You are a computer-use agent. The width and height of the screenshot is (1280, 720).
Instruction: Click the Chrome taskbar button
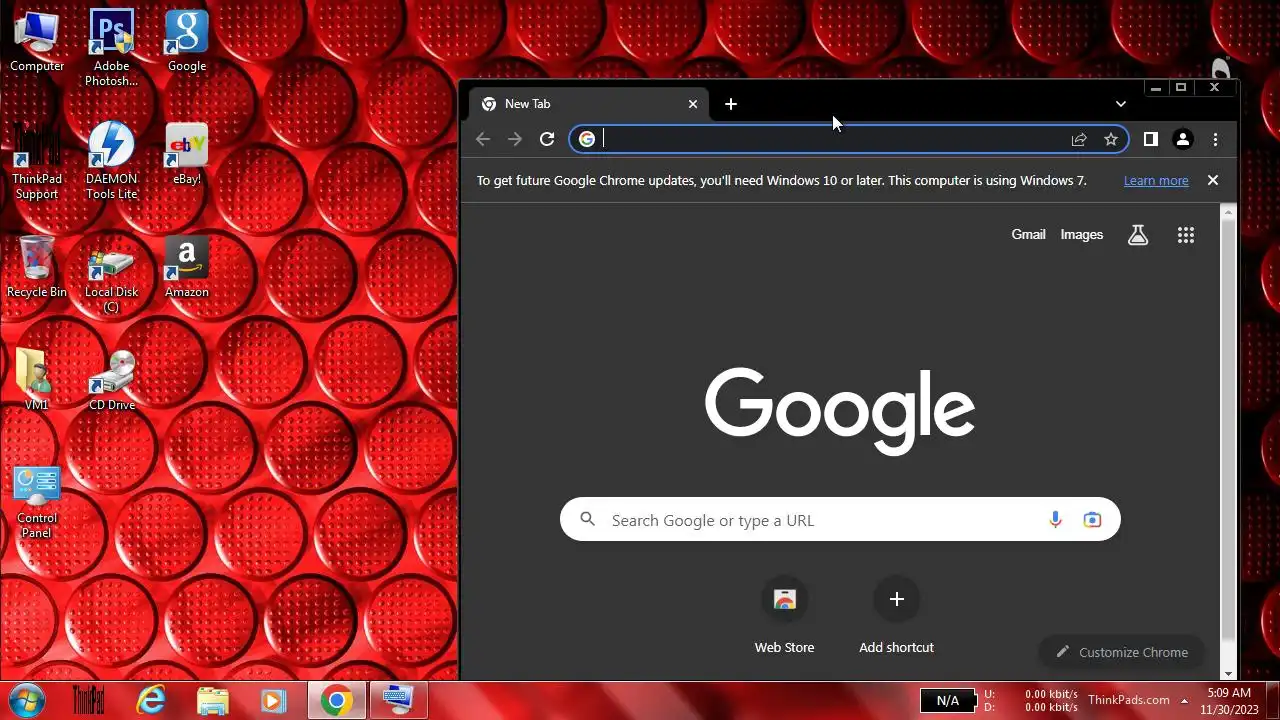[336, 700]
